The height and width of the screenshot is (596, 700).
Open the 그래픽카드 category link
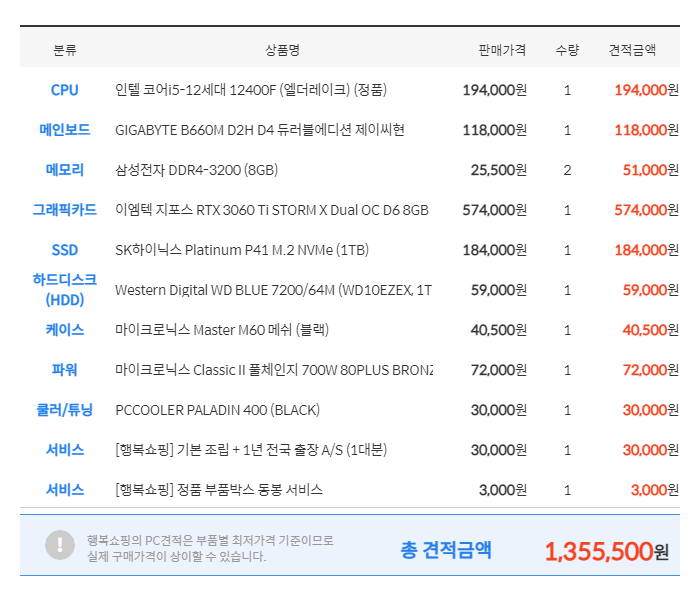click(65, 210)
